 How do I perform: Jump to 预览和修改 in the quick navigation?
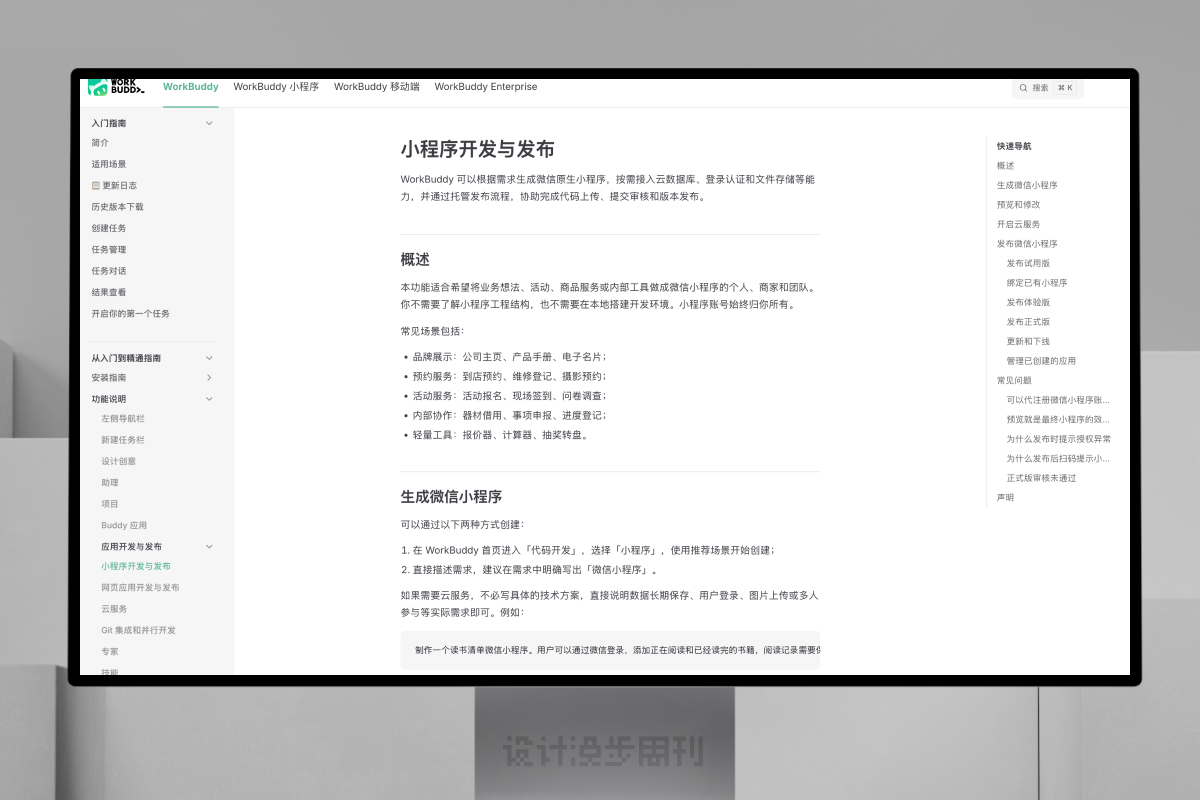pyautogui.click(x=1019, y=205)
